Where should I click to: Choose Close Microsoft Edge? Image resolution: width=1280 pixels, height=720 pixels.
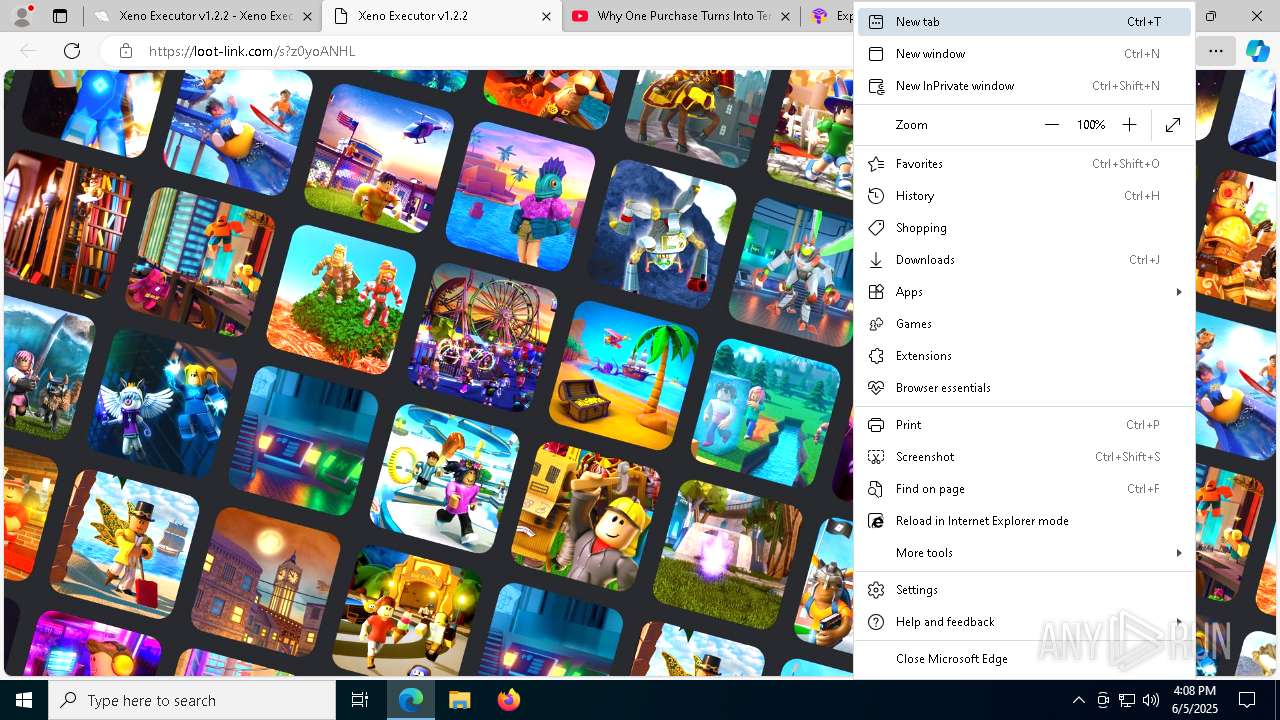(1025, 659)
